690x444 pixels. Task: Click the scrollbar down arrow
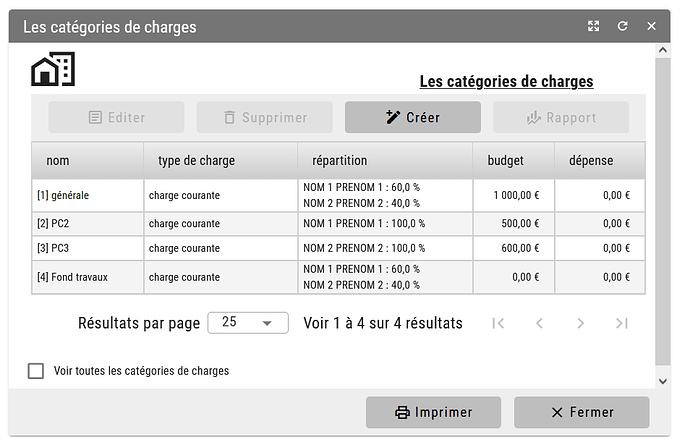click(663, 382)
